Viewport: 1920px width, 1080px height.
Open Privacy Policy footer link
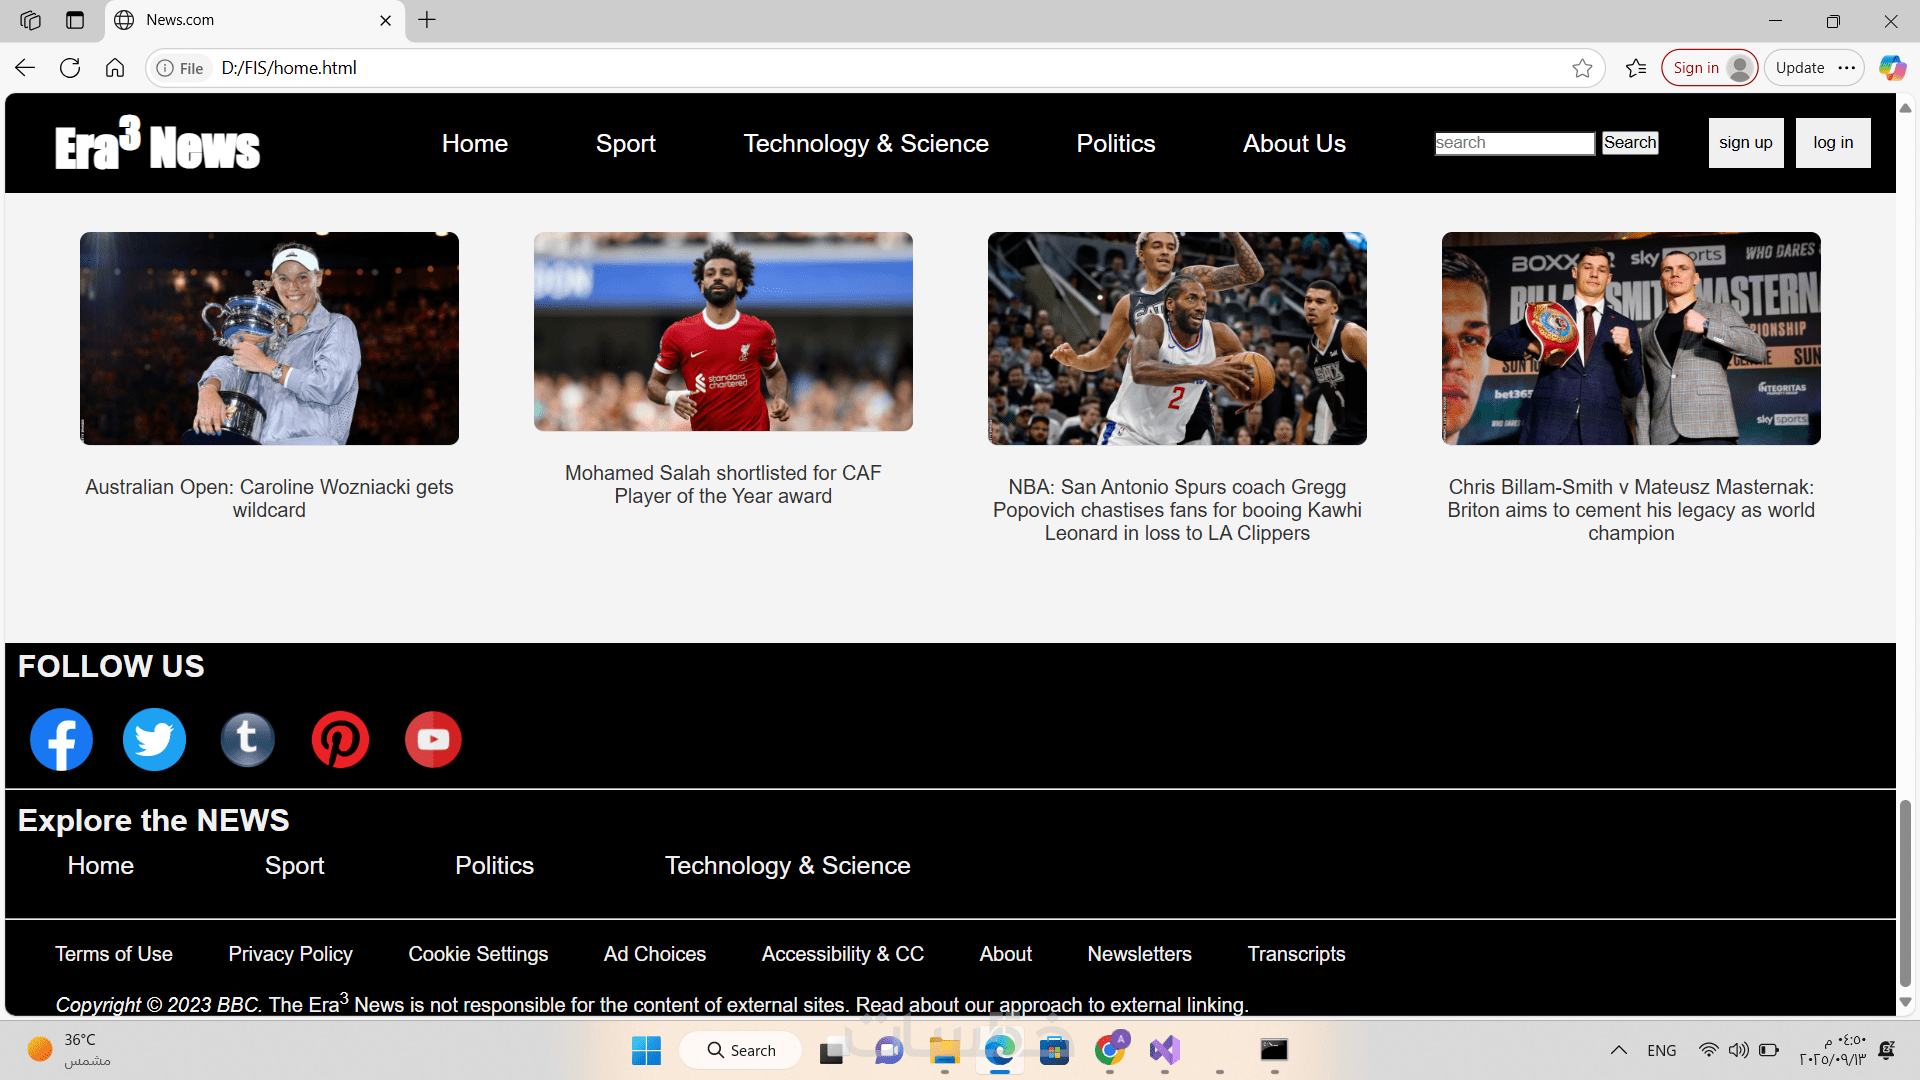(x=290, y=954)
